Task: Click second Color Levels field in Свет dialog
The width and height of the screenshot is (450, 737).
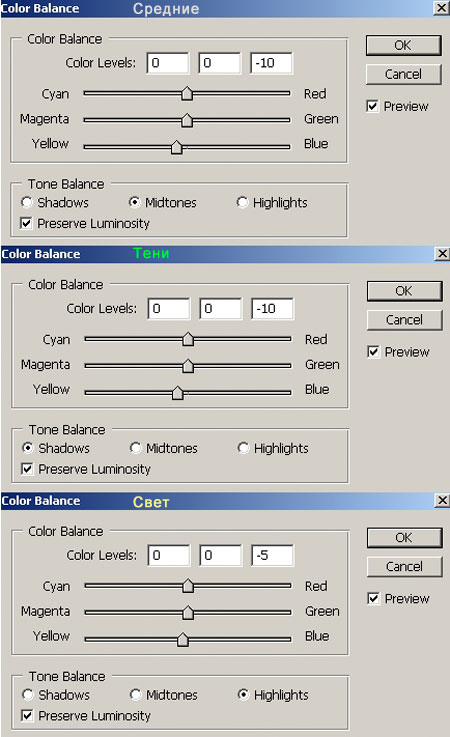Action: click(221, 556)
